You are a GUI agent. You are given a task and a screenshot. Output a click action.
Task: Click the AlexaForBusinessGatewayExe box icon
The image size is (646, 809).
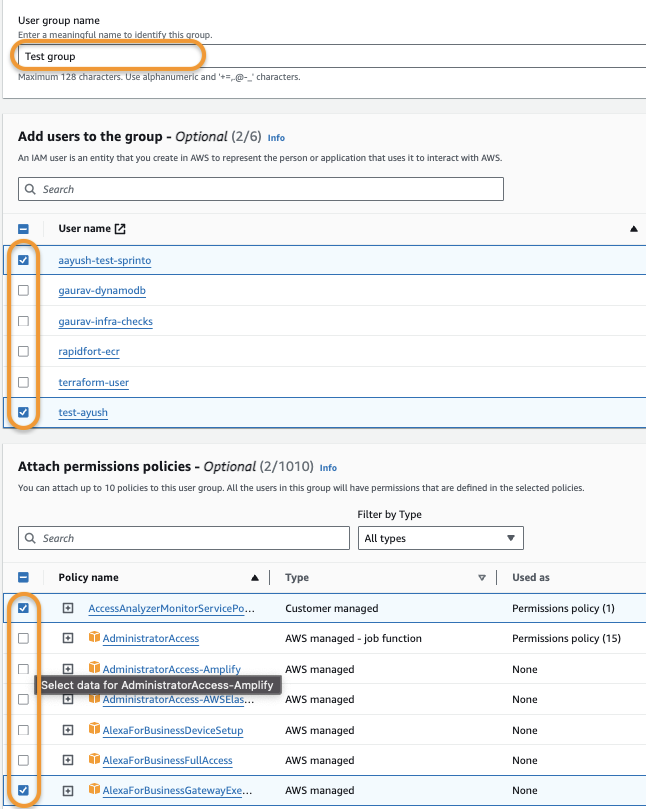94,789
